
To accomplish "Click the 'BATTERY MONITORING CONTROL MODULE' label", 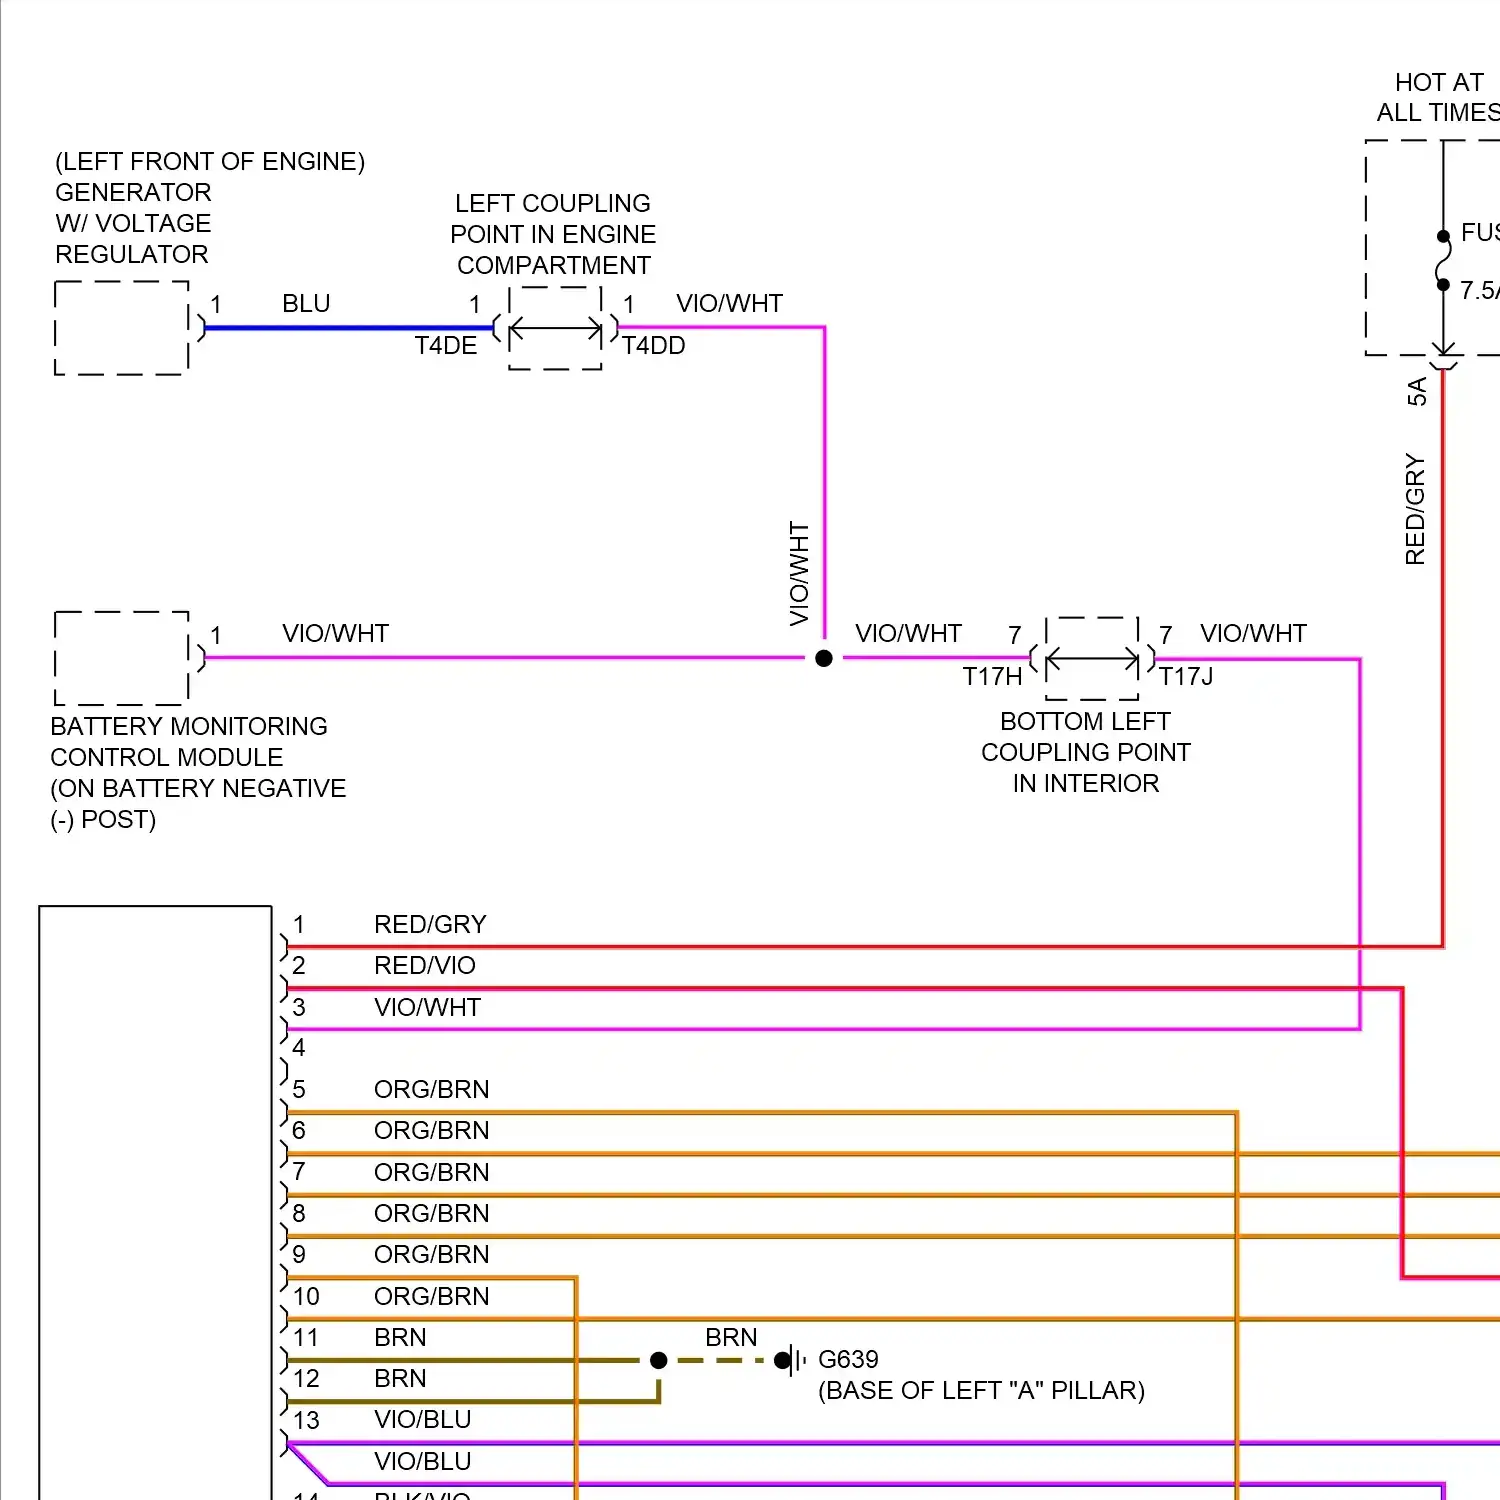I will tap(189, 741).
